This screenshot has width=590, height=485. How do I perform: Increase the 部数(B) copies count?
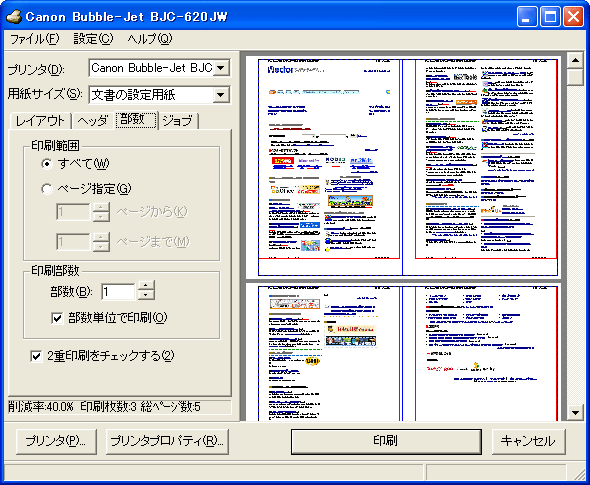pos(146,286)
